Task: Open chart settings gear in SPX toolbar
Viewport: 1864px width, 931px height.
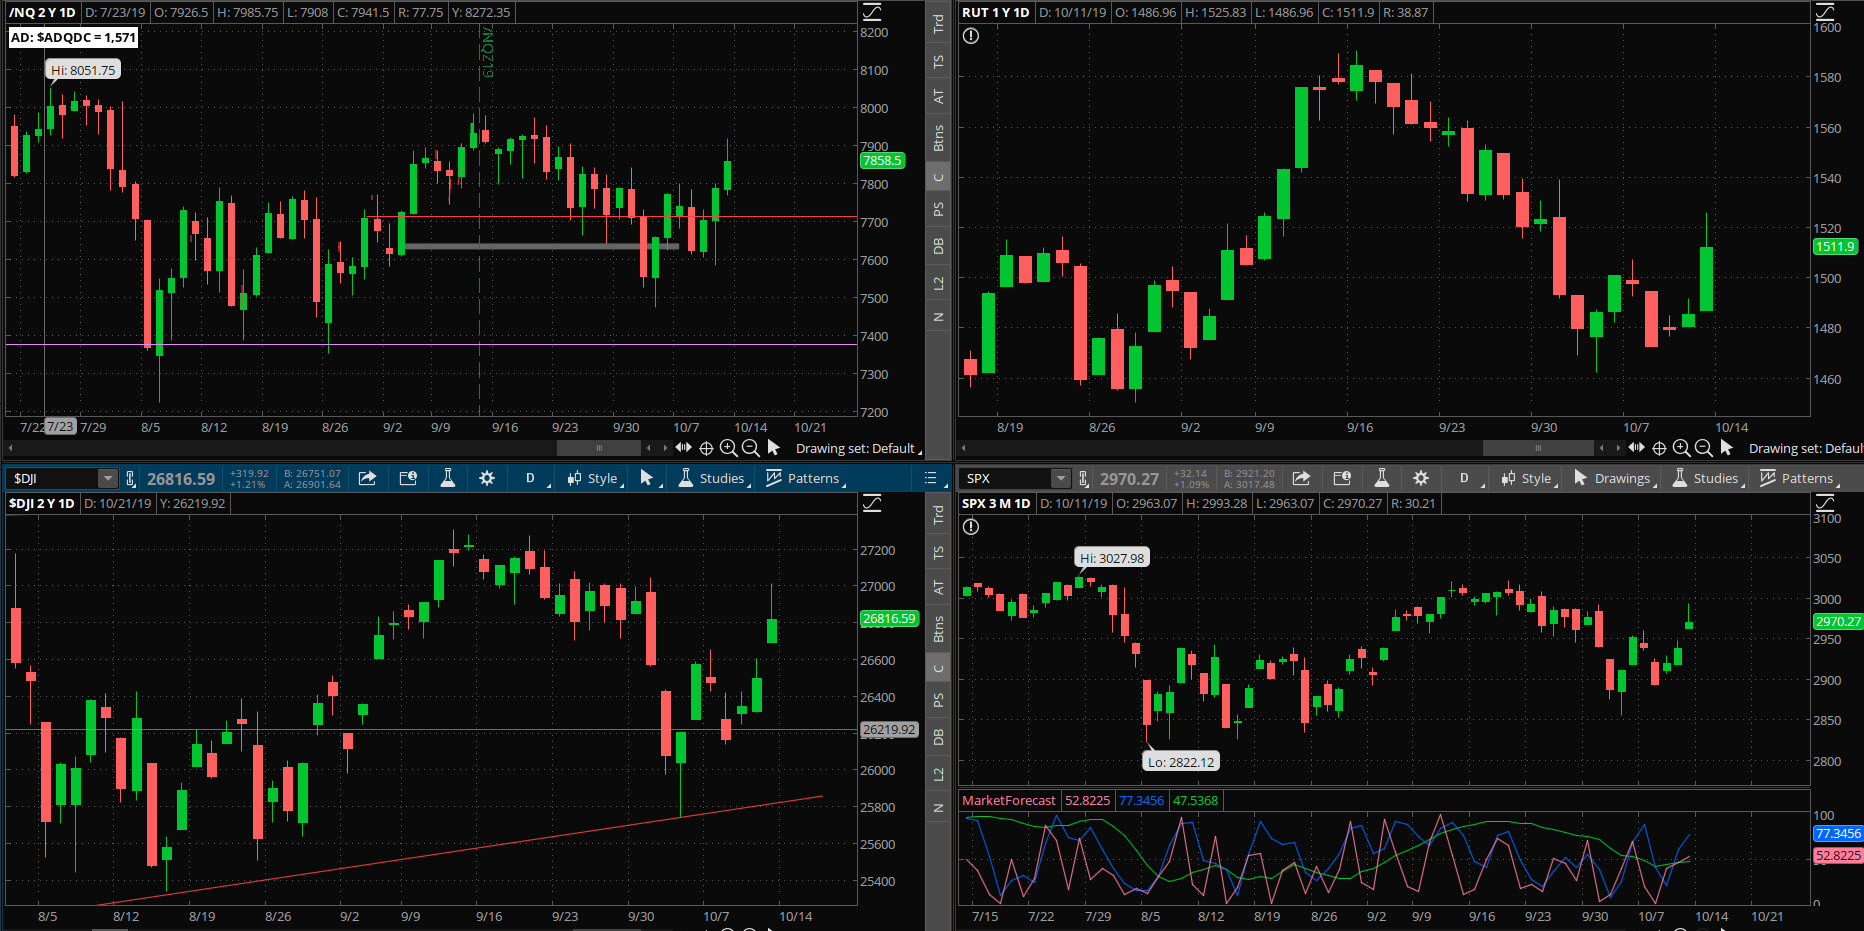Action: coord(1421,478)
